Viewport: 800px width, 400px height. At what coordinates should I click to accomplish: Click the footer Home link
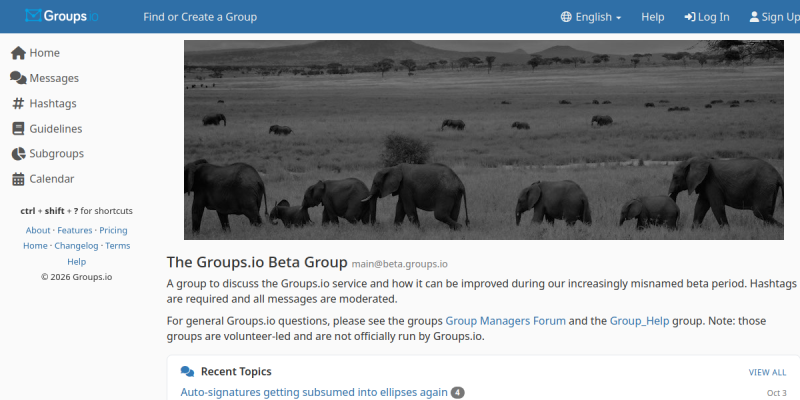tap(35, 245)
